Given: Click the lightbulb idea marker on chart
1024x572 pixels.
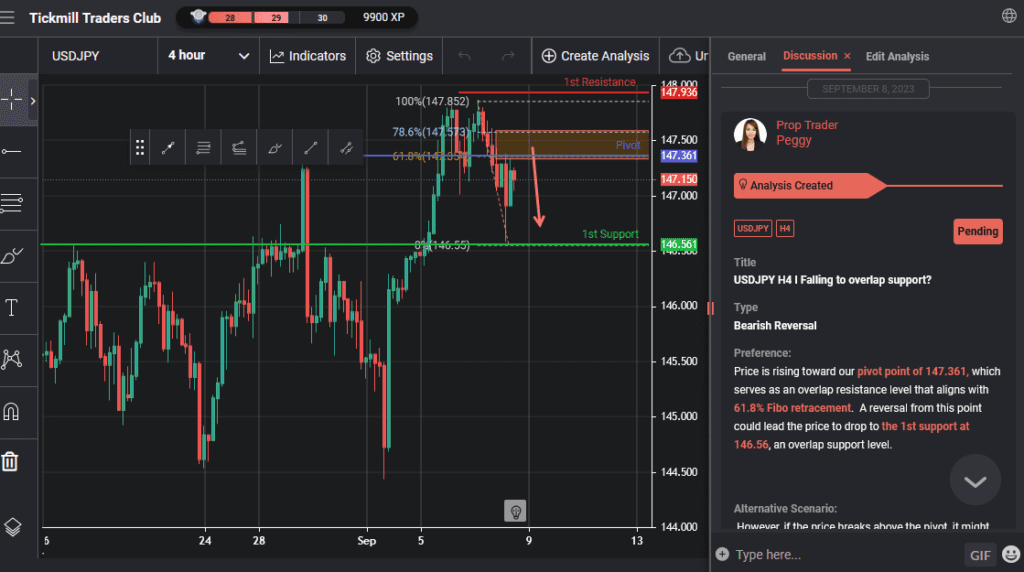Looking at the screenshot, I should [x=515, y=511].
